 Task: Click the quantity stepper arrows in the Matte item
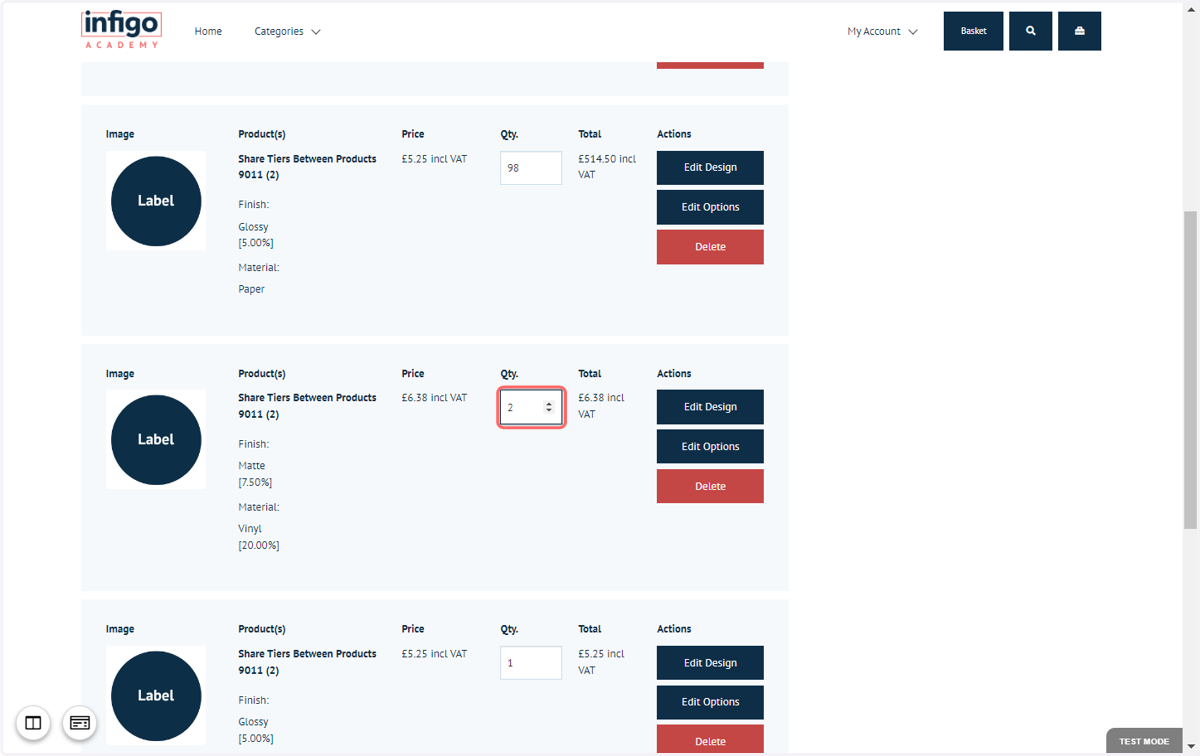click(548, 407)
